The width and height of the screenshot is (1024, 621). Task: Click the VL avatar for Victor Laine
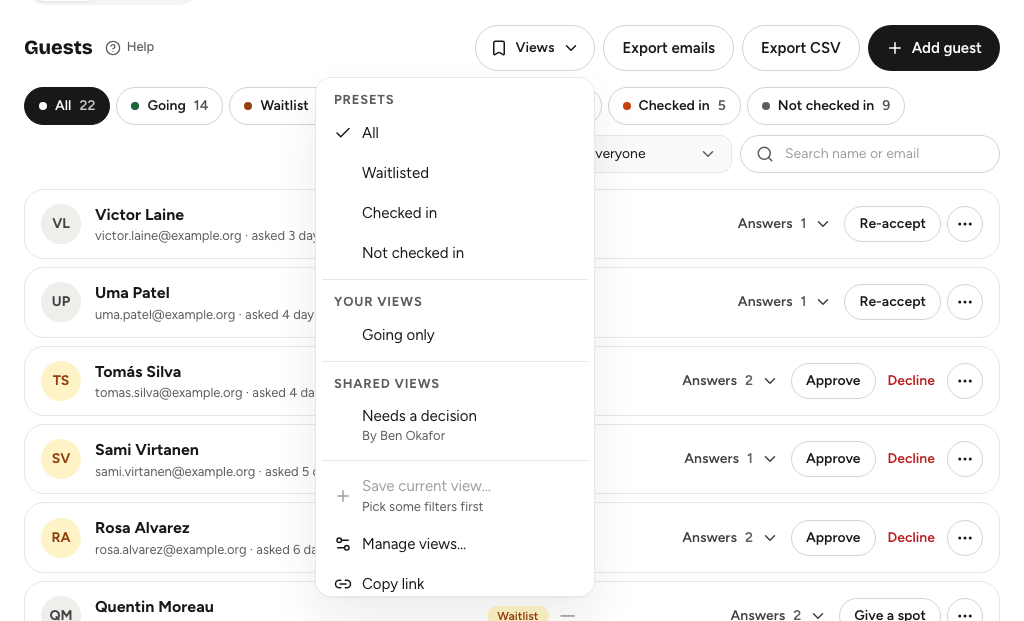pos(61,224)
